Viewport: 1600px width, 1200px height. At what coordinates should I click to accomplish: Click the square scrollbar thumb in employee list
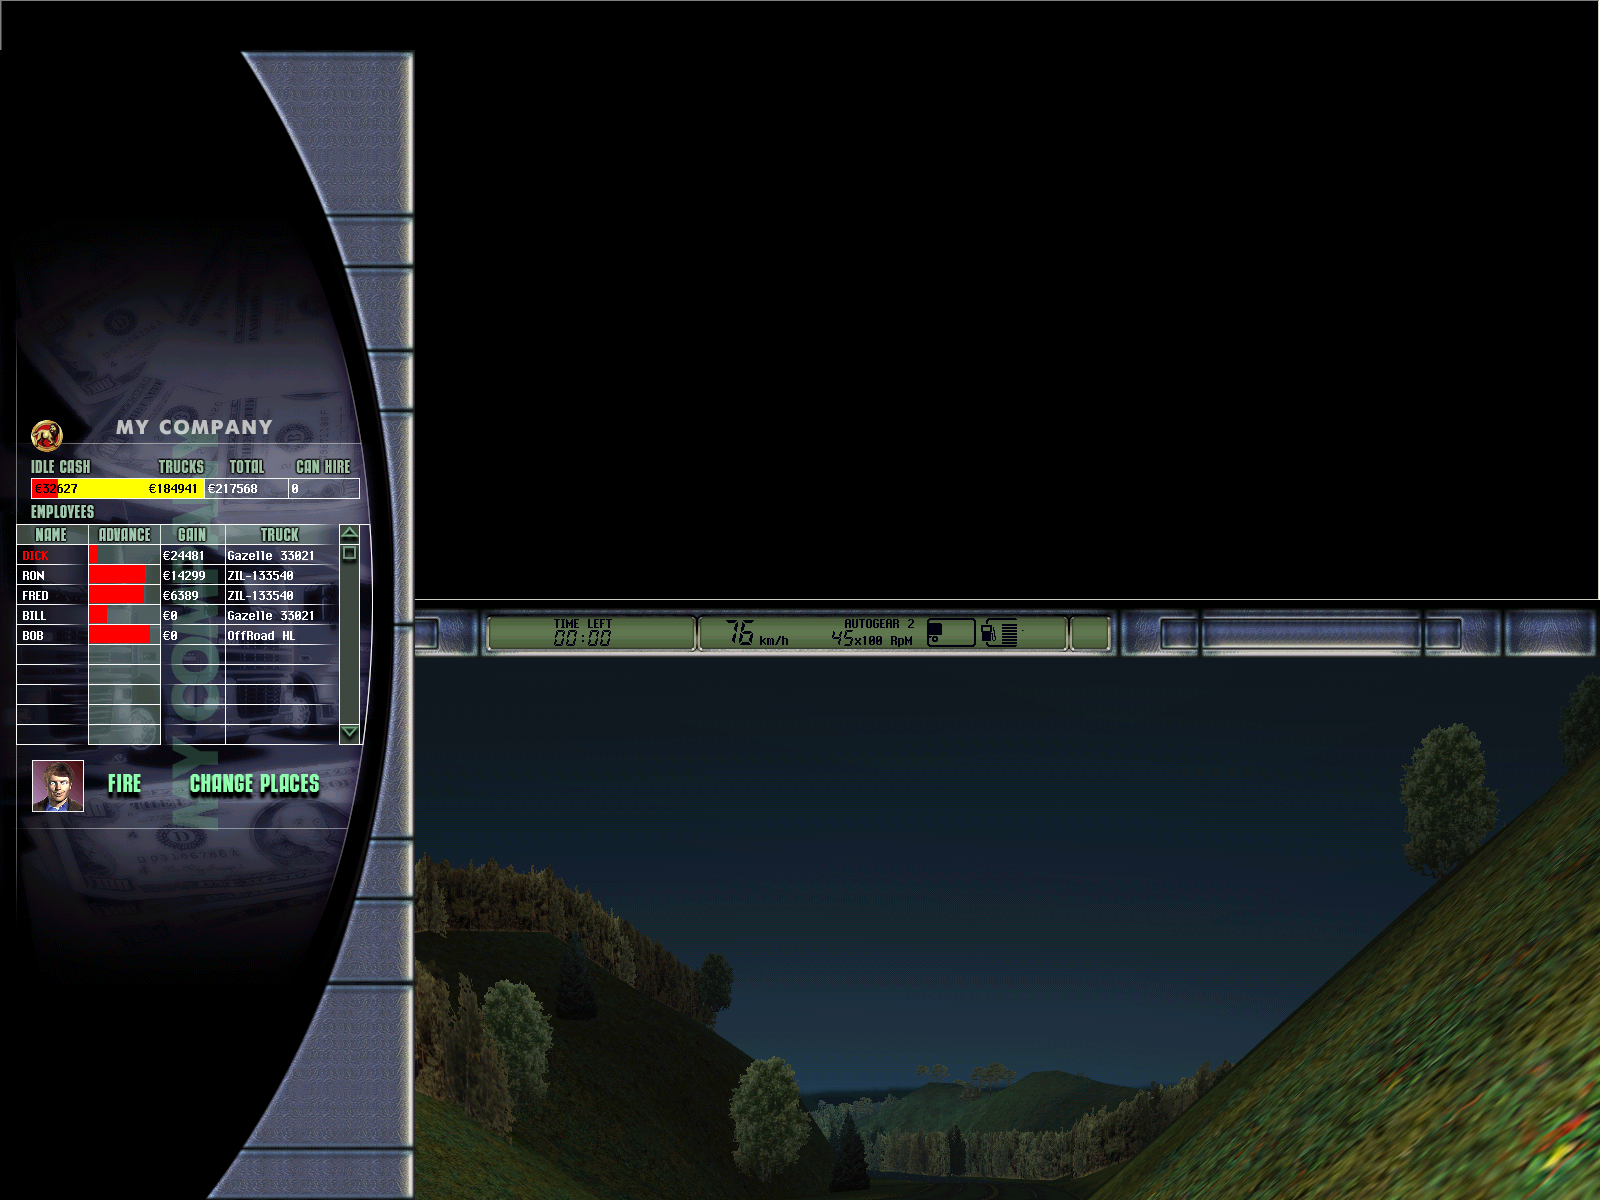[x=349, y=553]
